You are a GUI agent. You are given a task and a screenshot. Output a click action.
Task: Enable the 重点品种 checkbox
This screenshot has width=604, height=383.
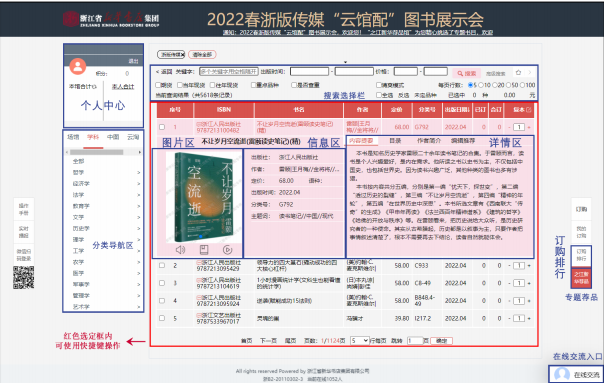[x=253, y=85]
